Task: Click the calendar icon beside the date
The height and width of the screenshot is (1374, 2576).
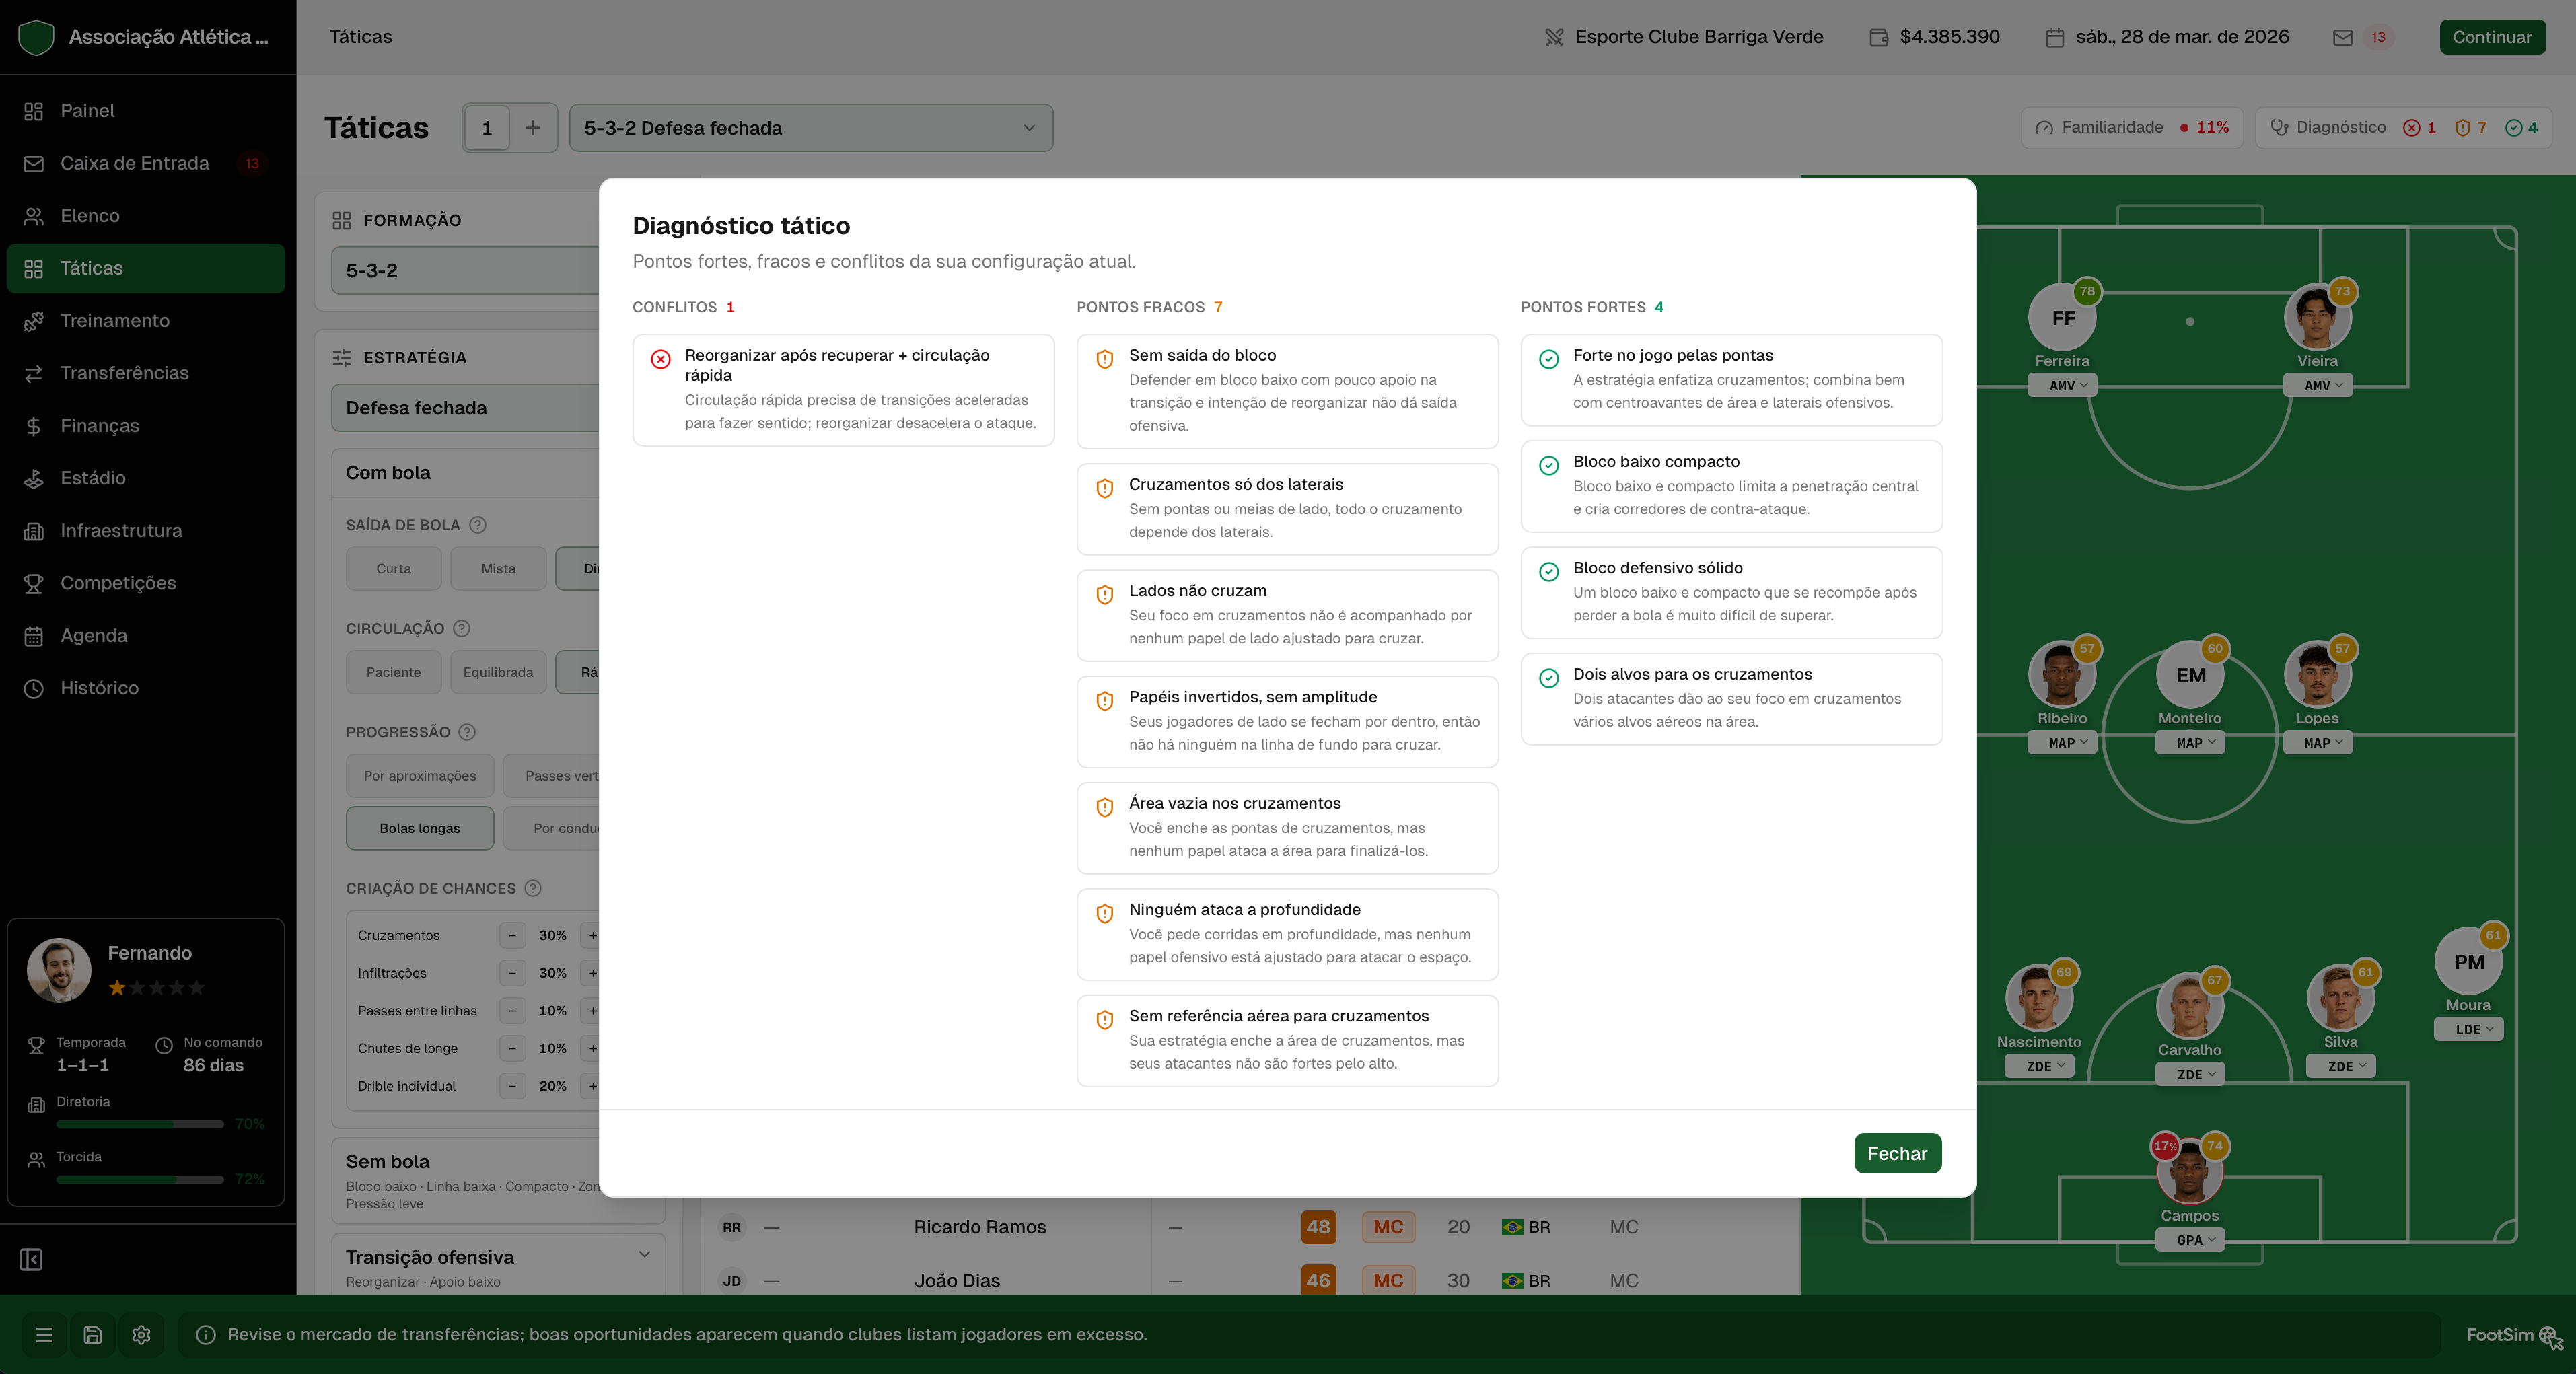Action: tap(2055, 37)
